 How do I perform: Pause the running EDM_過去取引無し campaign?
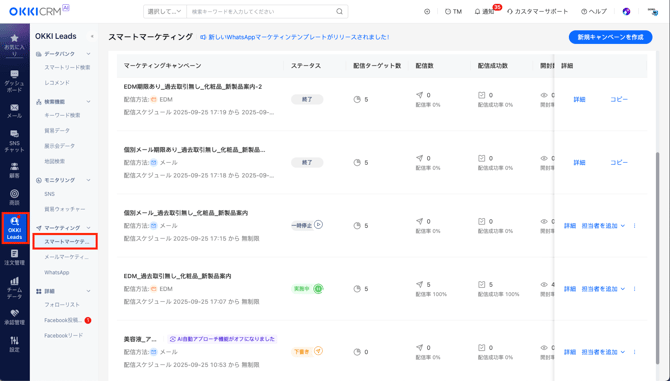click(x=318, y=289)
